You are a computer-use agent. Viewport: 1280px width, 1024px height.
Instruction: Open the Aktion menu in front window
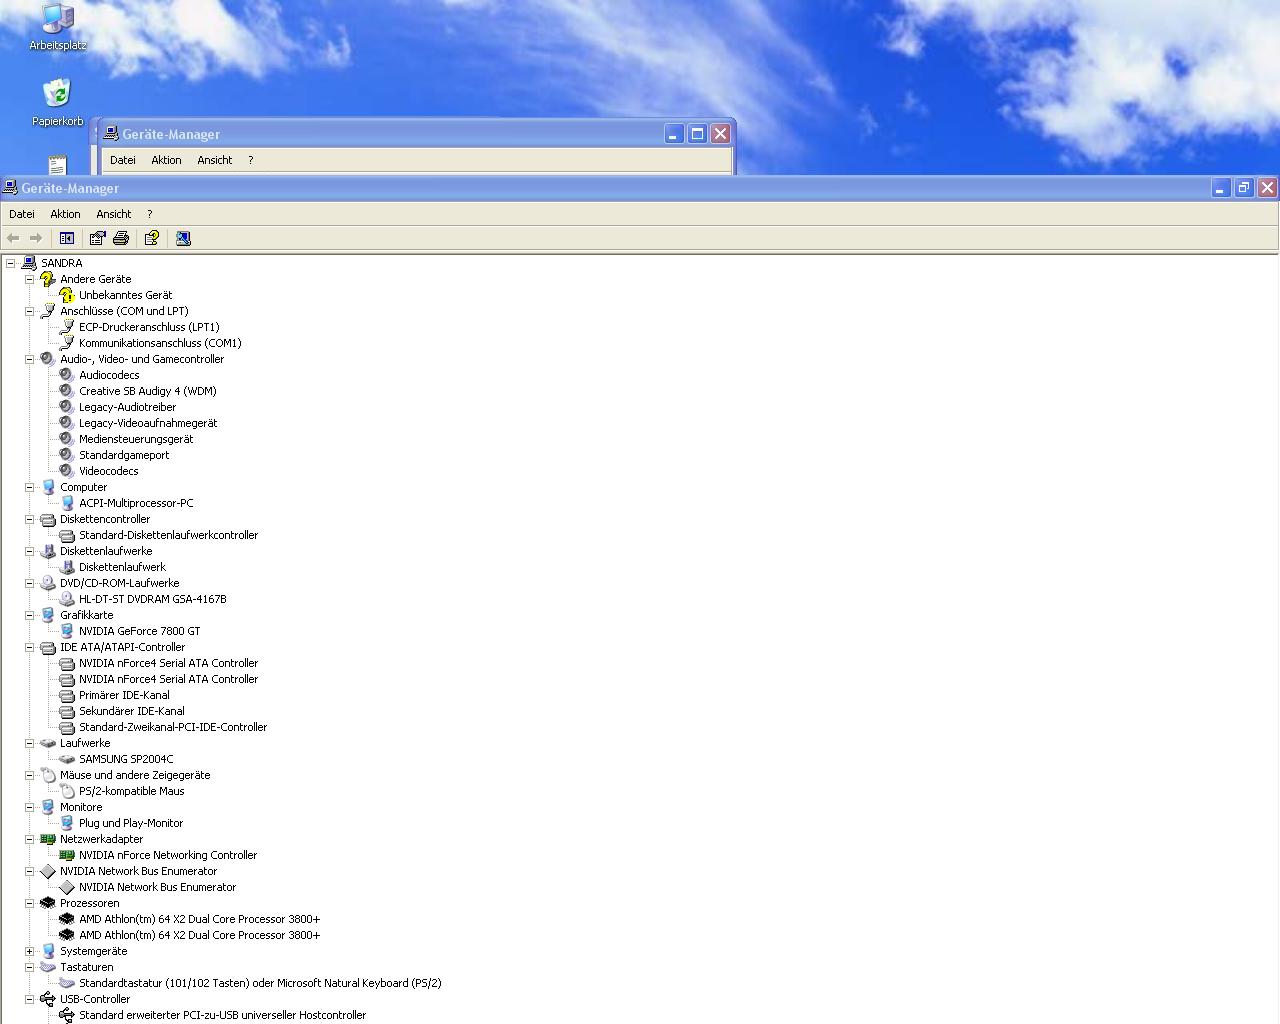[65, 214]
